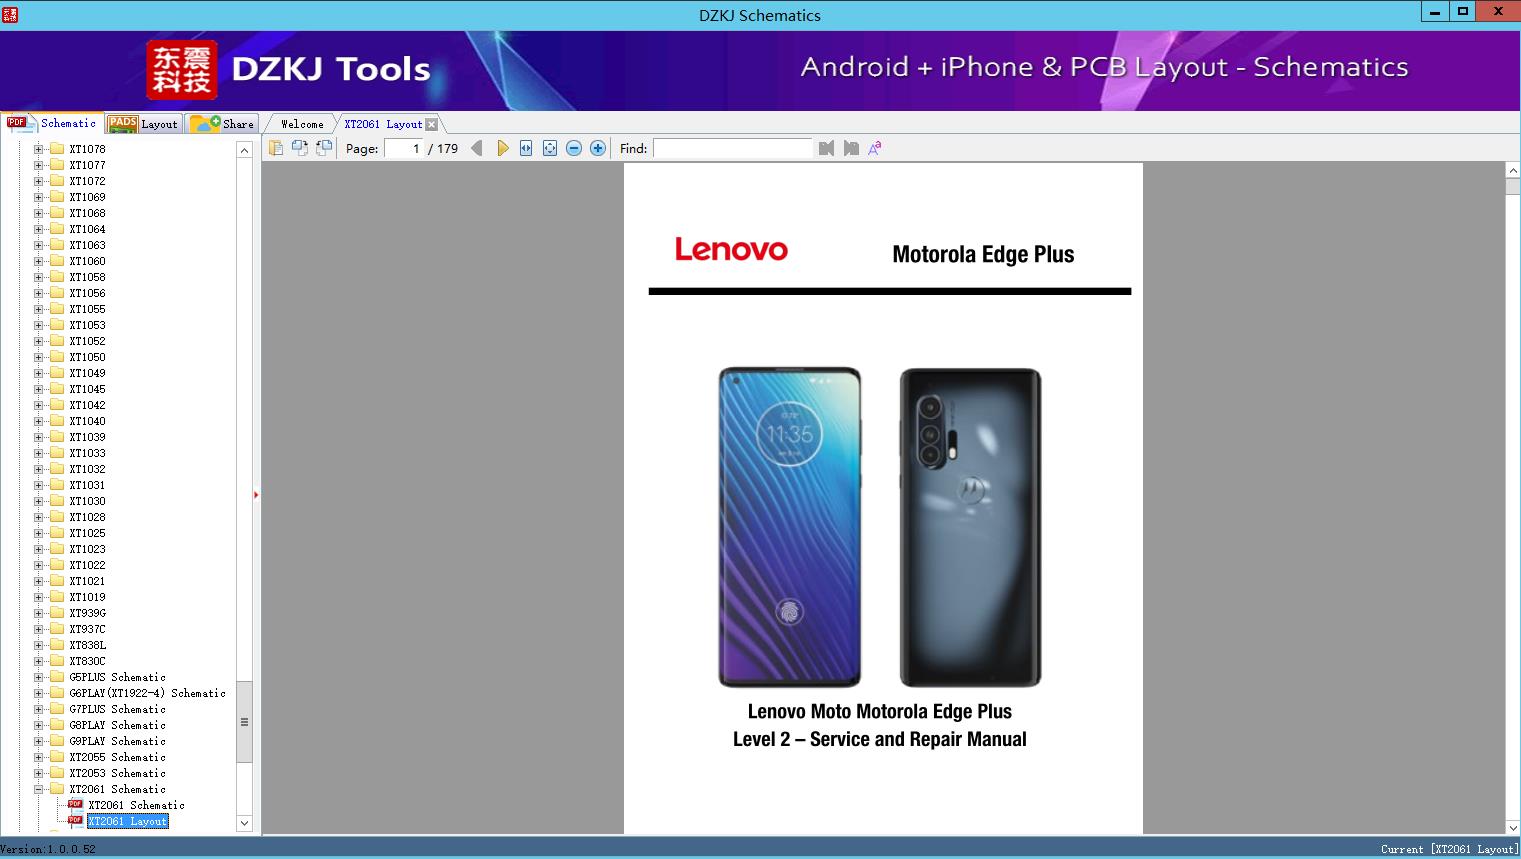This screenshot has height=859, width=1521.
Task: Click the Current [XT2061 Layout] status text
Action: [1449, 849]
